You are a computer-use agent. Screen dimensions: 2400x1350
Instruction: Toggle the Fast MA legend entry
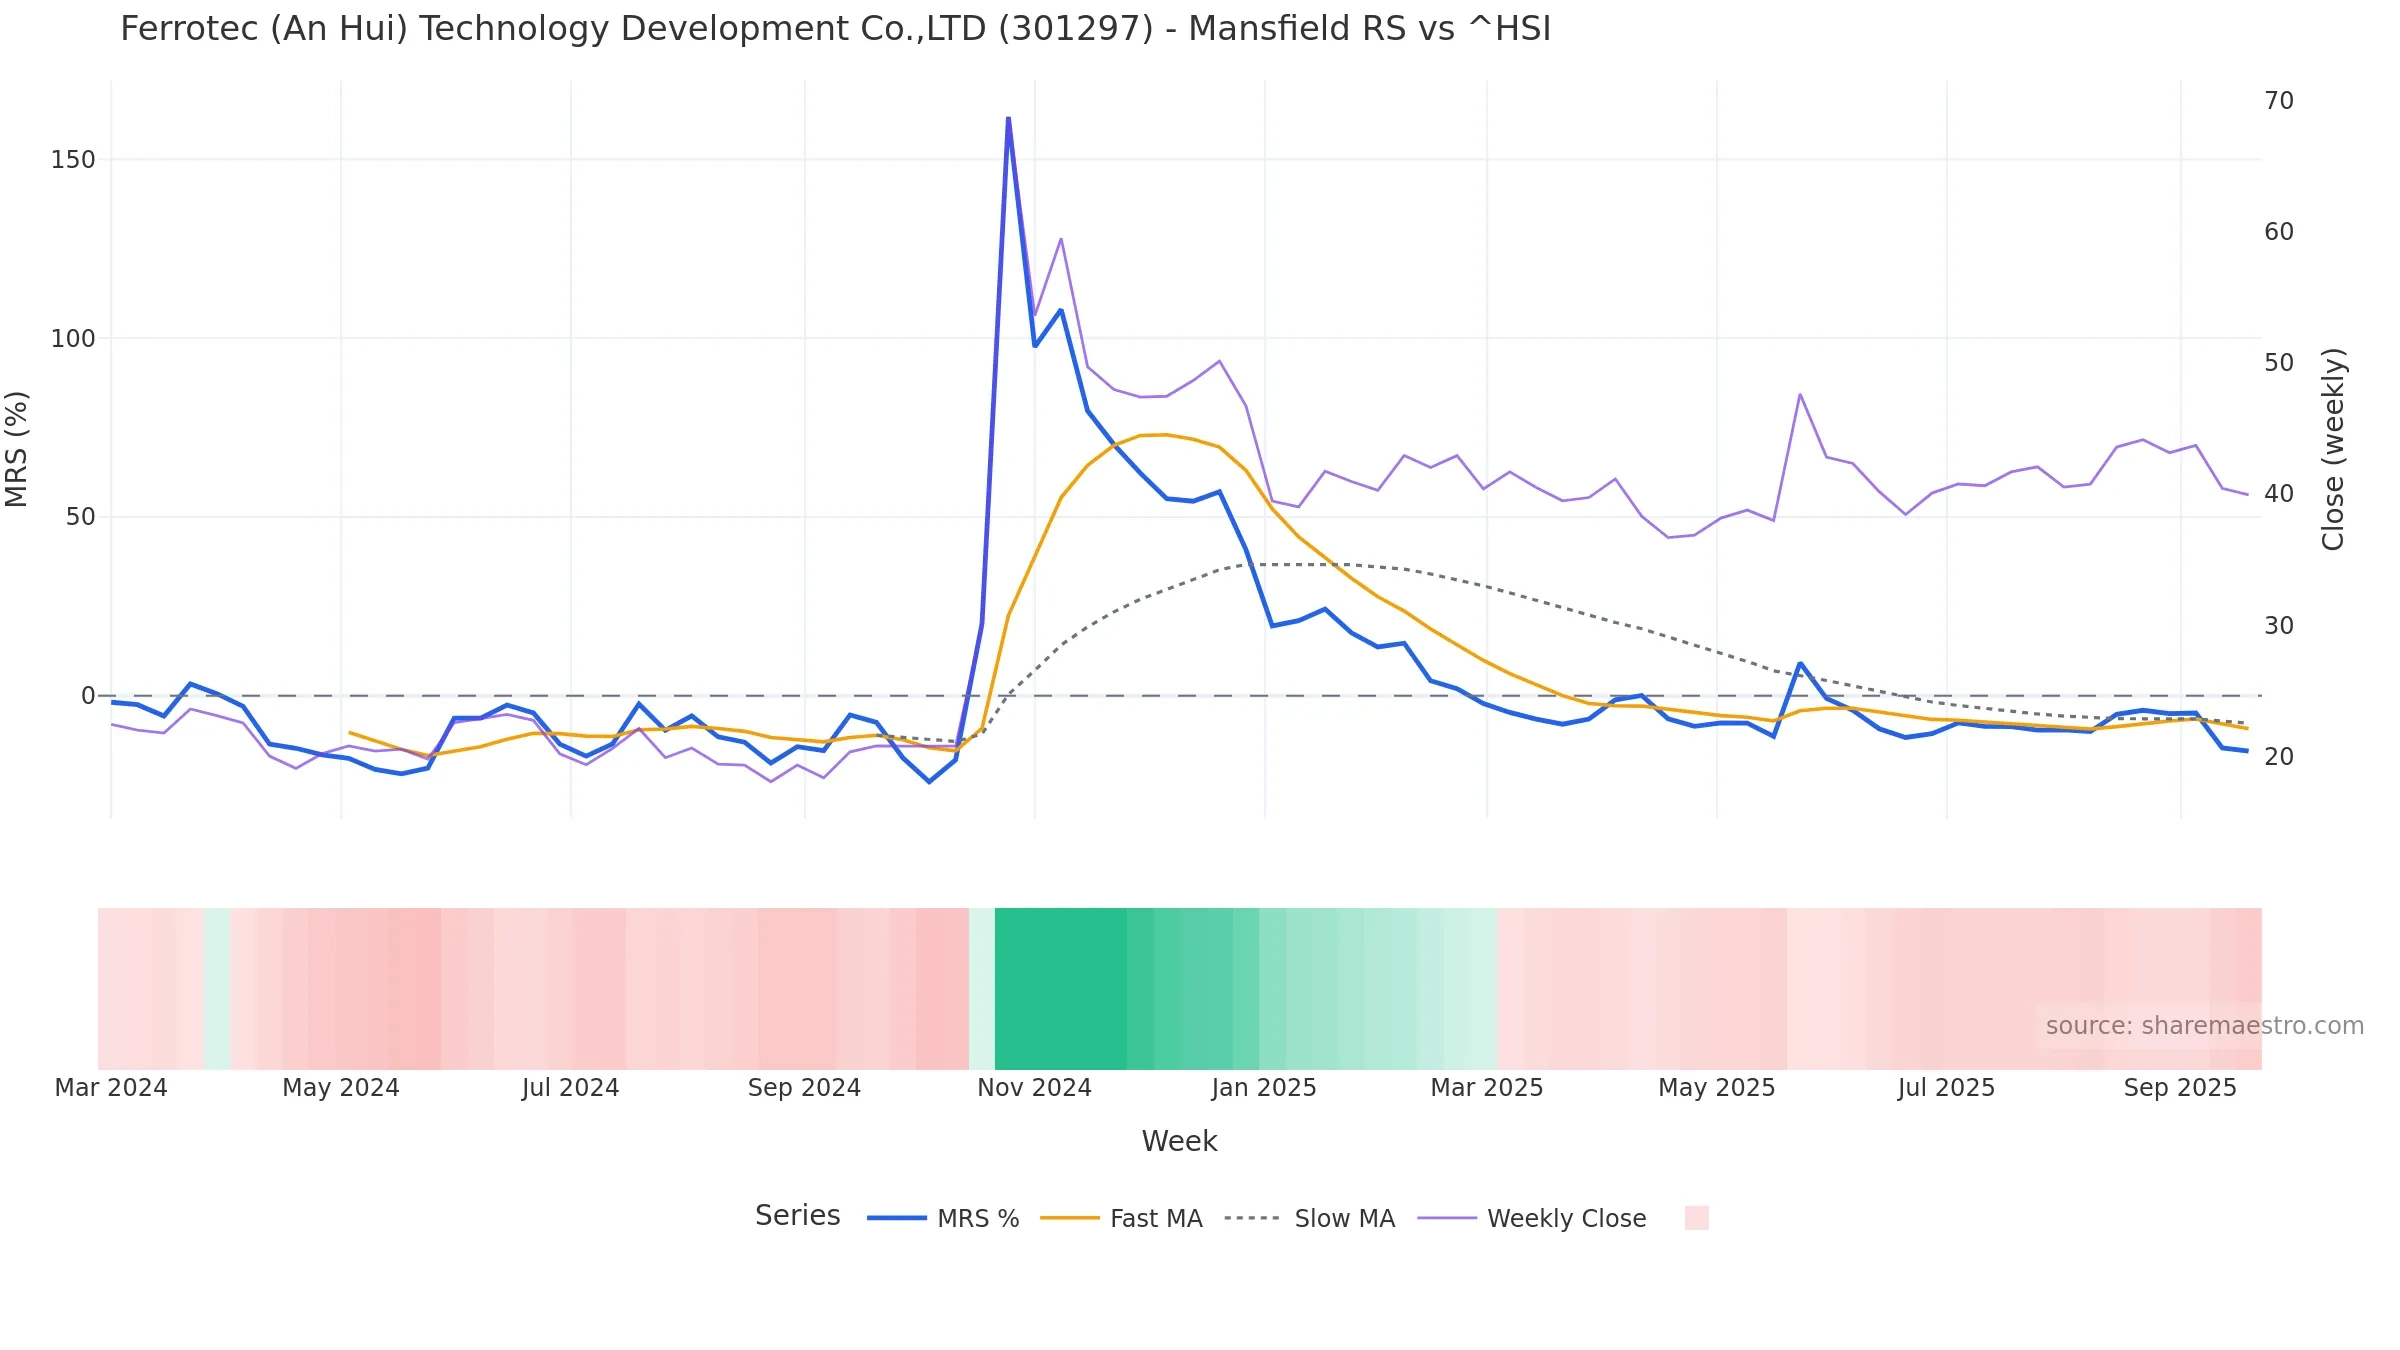(x=1121, y=1218)
